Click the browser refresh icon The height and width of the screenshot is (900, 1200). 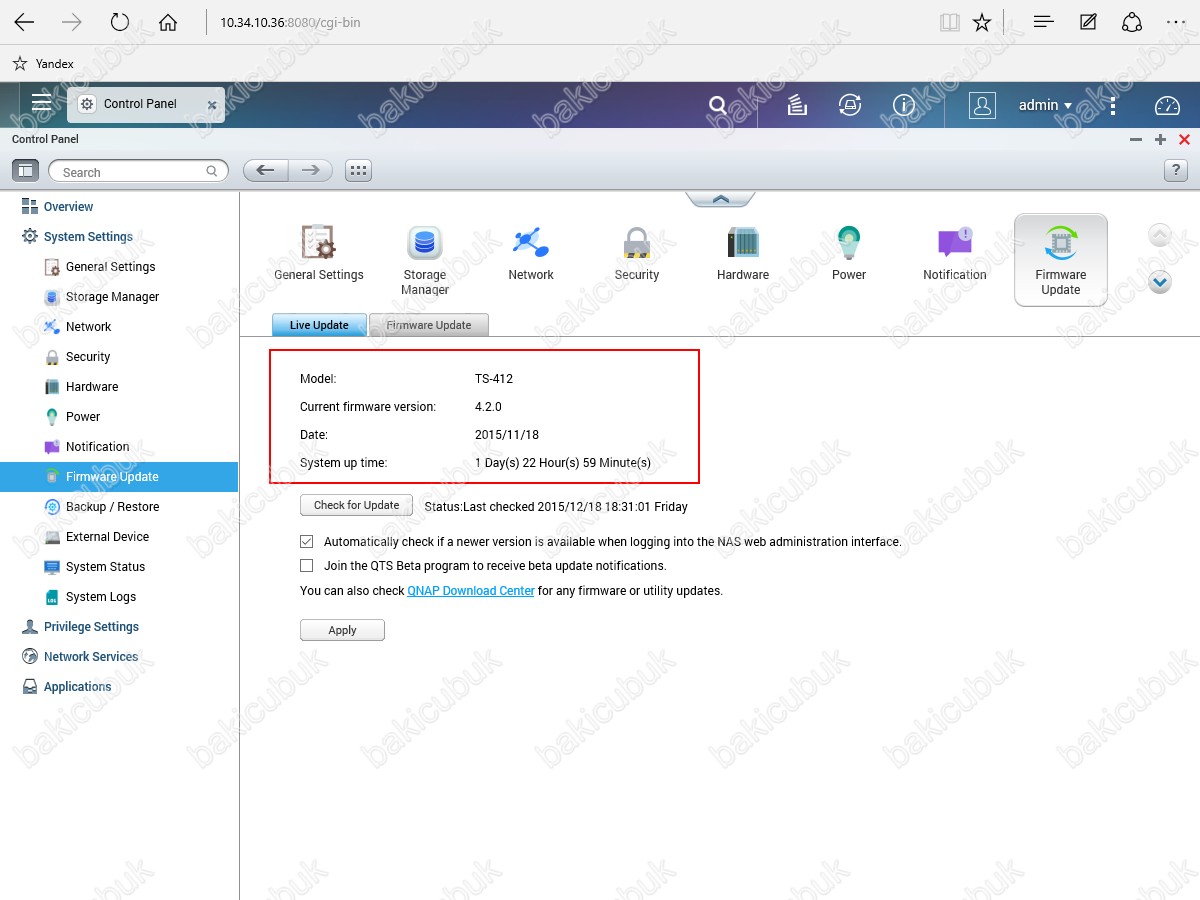120,22
